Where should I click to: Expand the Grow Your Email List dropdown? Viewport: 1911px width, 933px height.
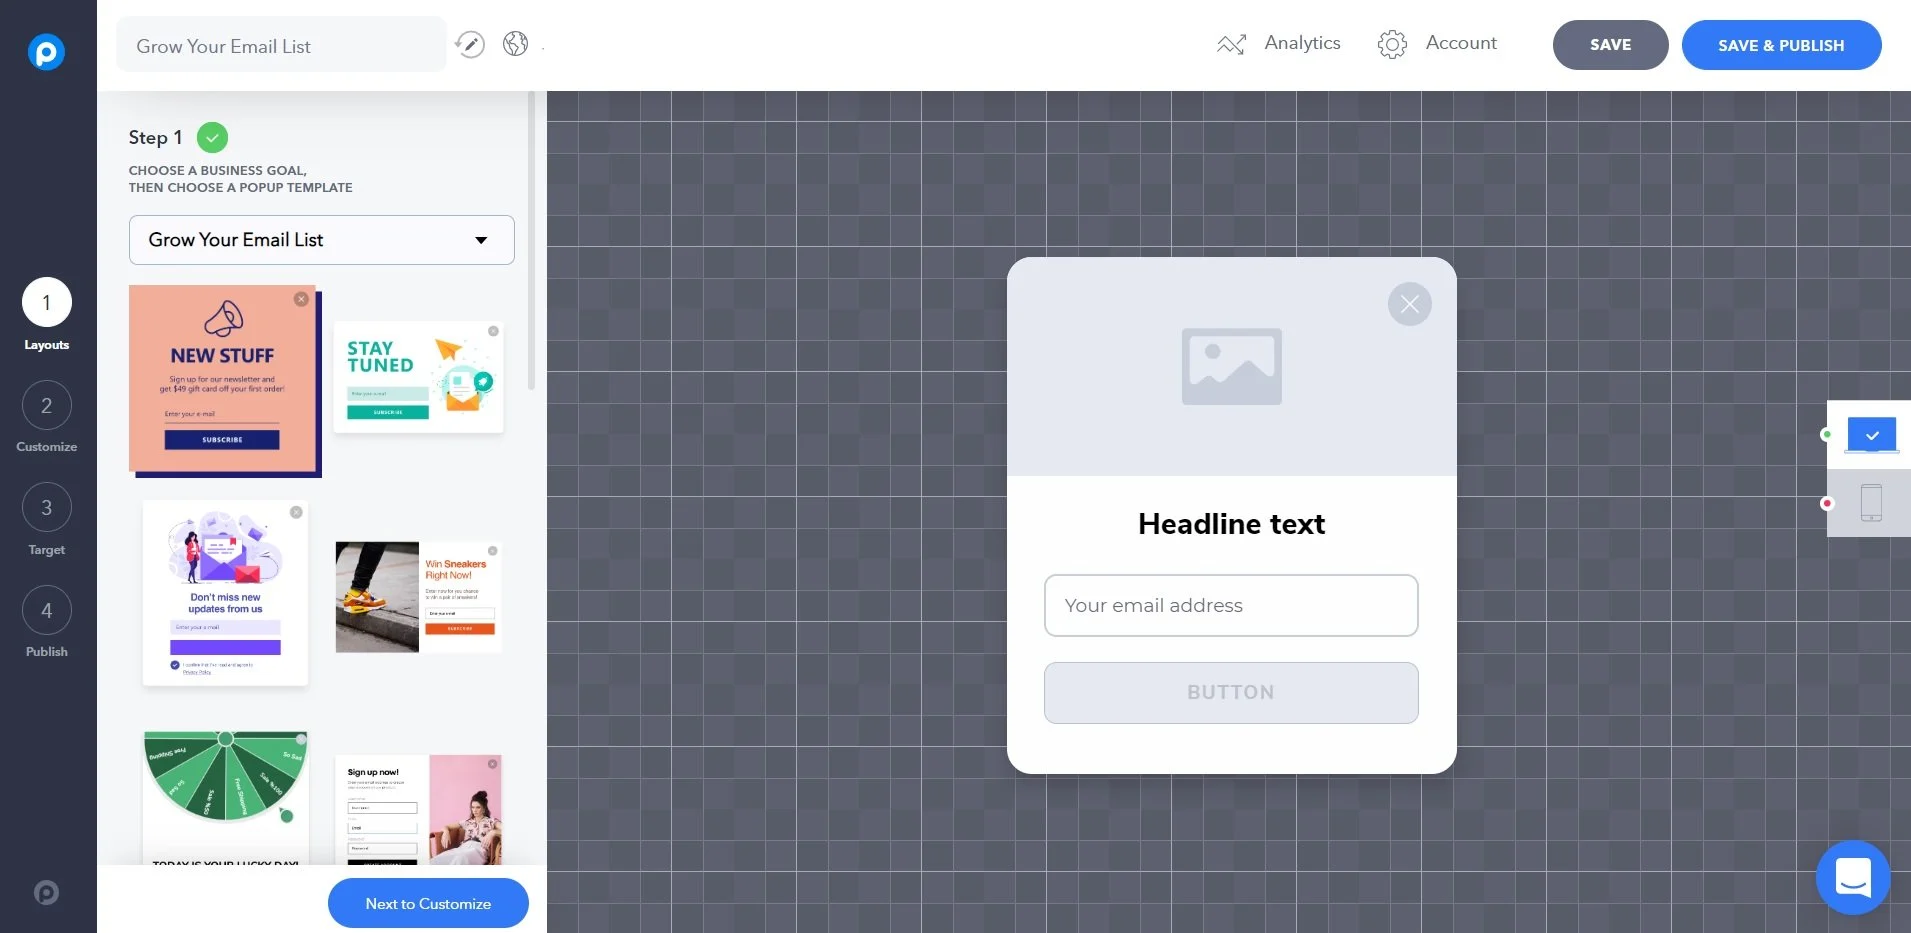coord(321,240)
